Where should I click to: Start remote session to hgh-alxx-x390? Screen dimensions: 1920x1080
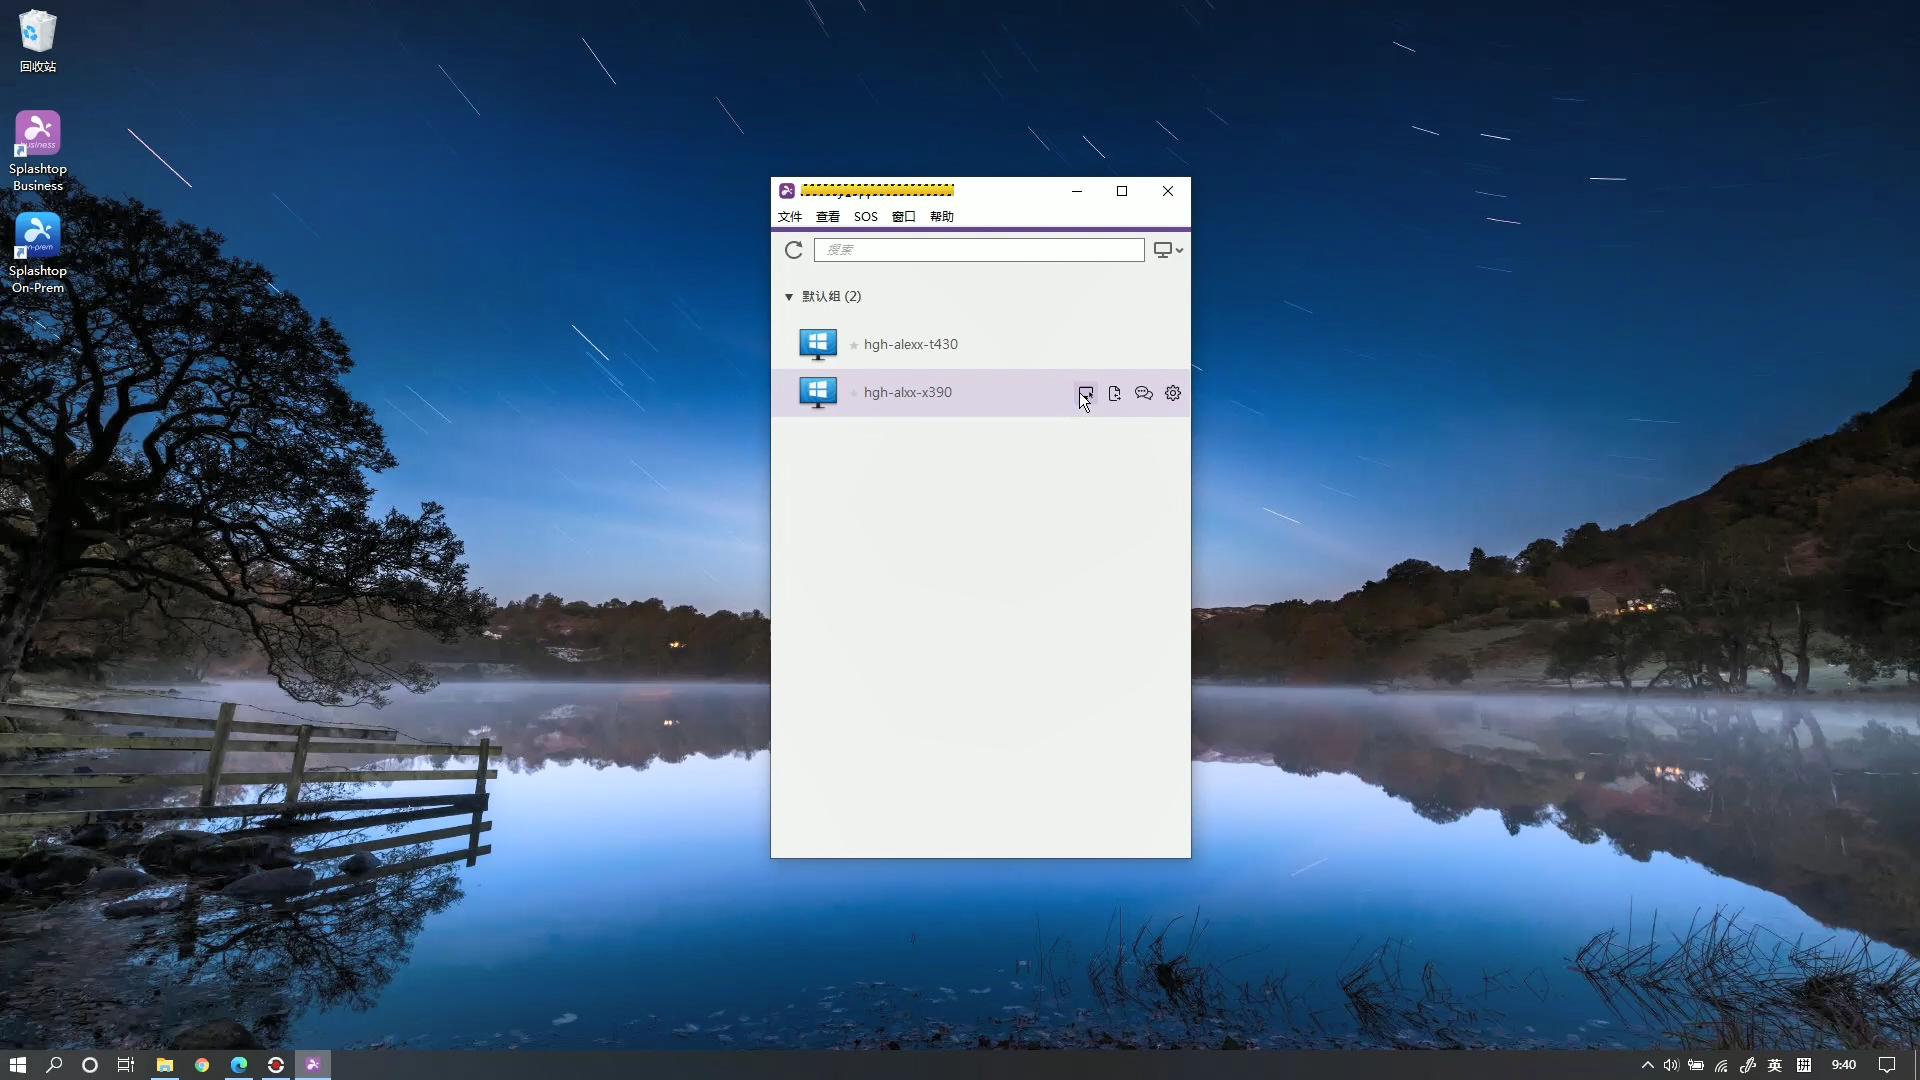click(x=1086, y=393)
